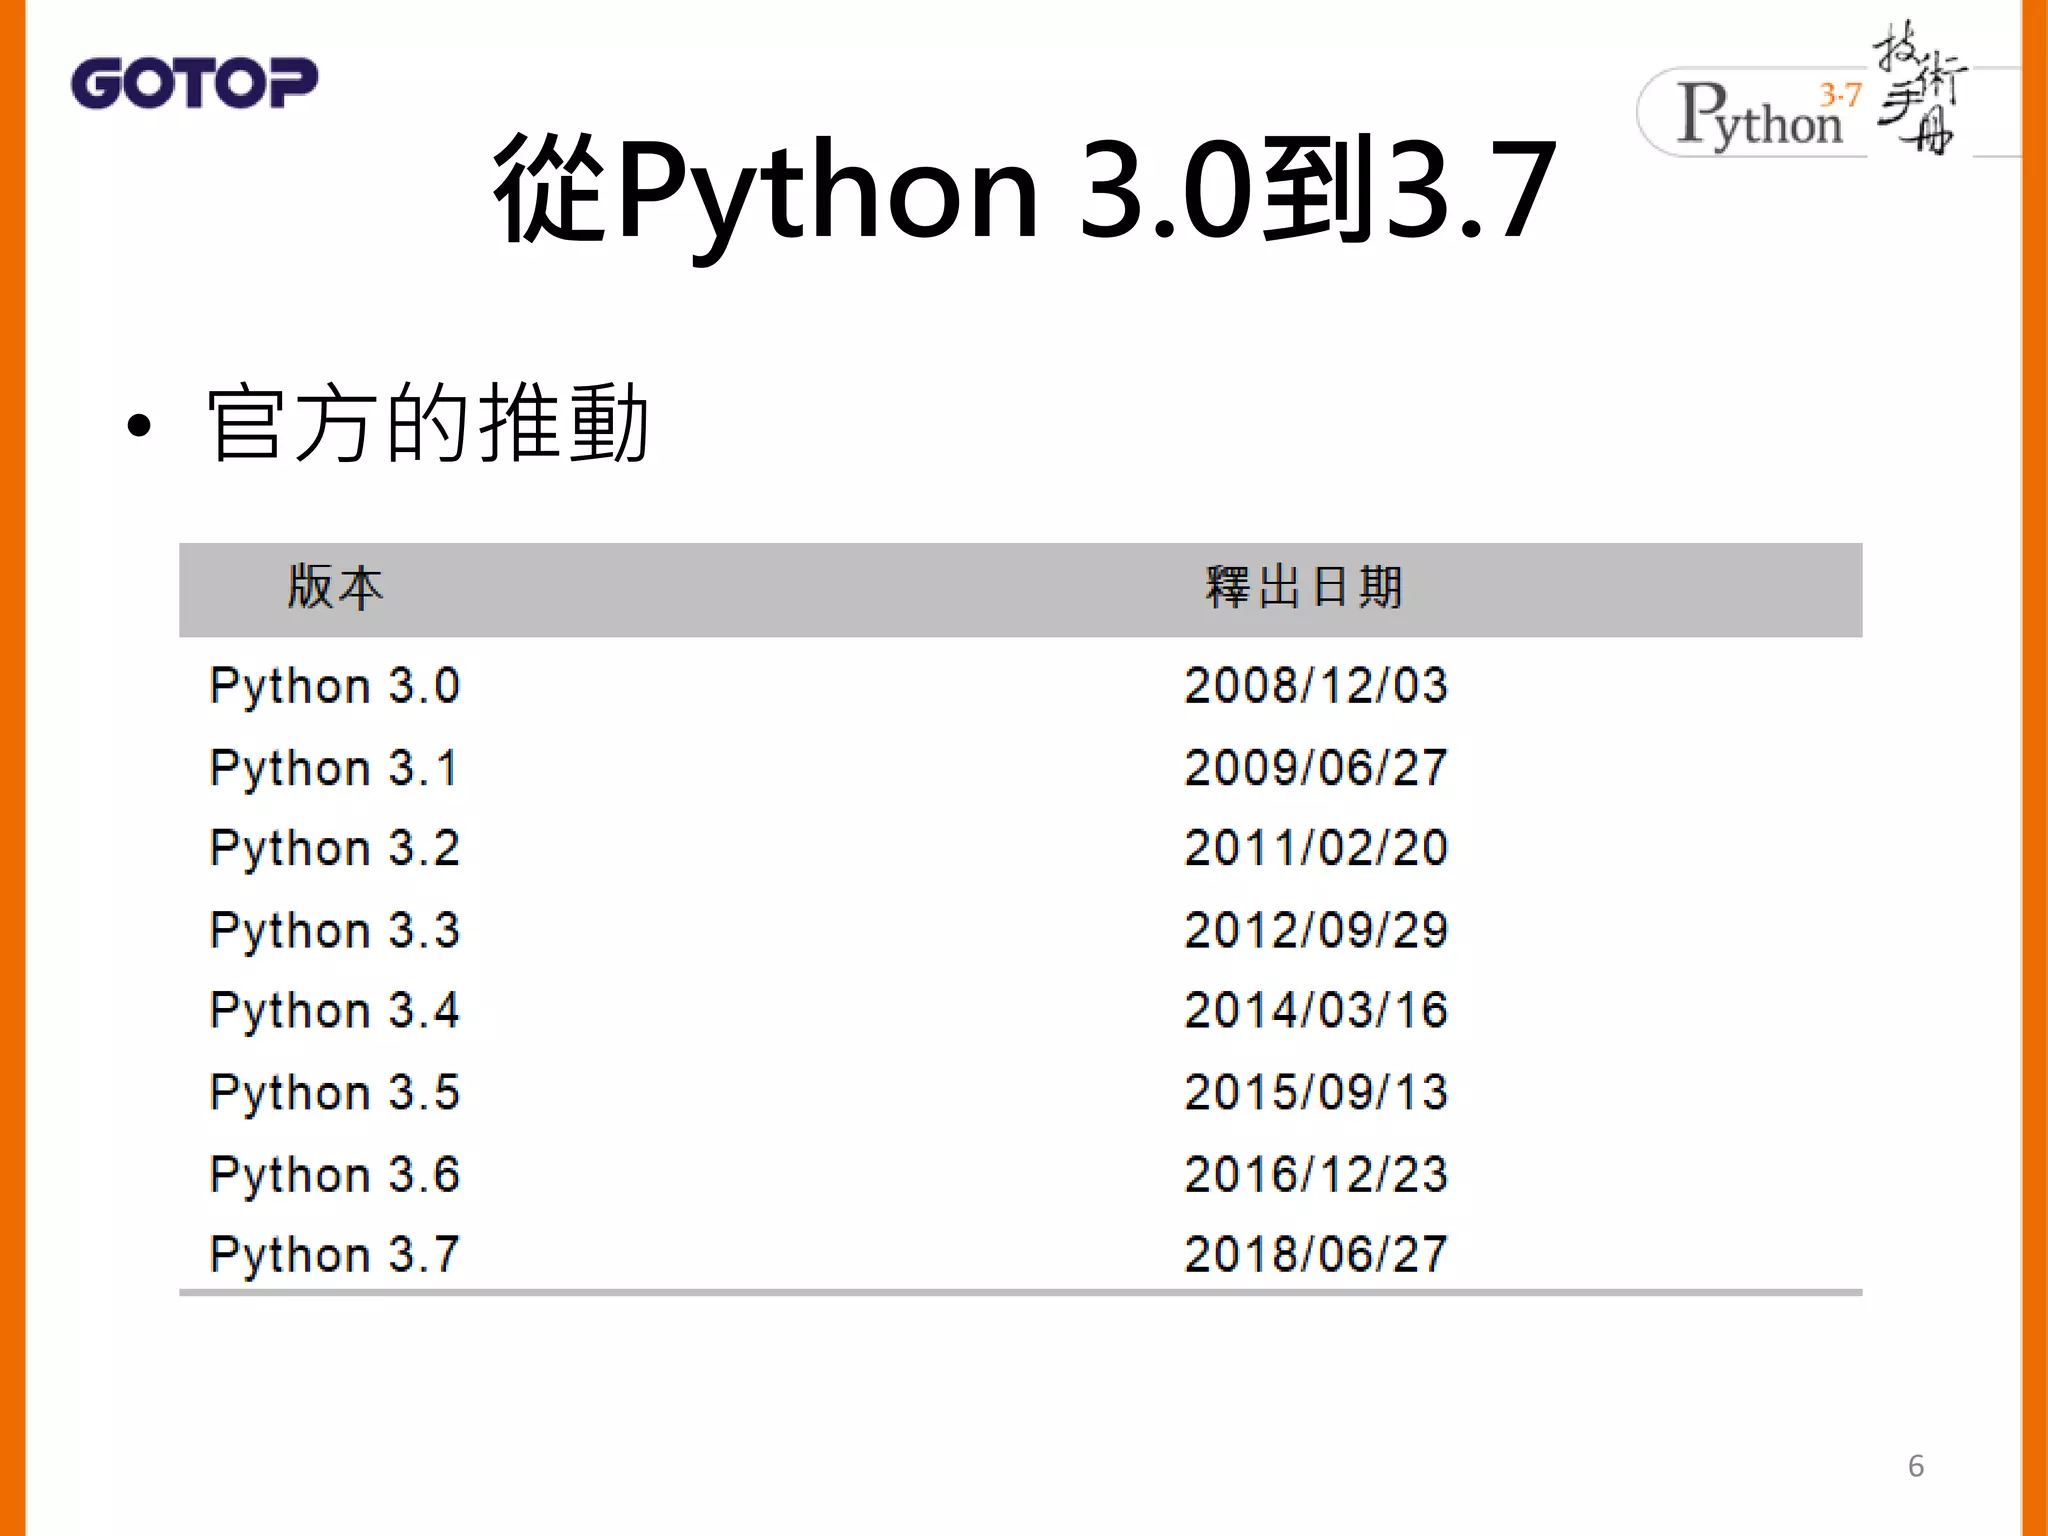Click the slide page number 6
This screenshot has height=1536, width=2048.
(1916, 1466)
